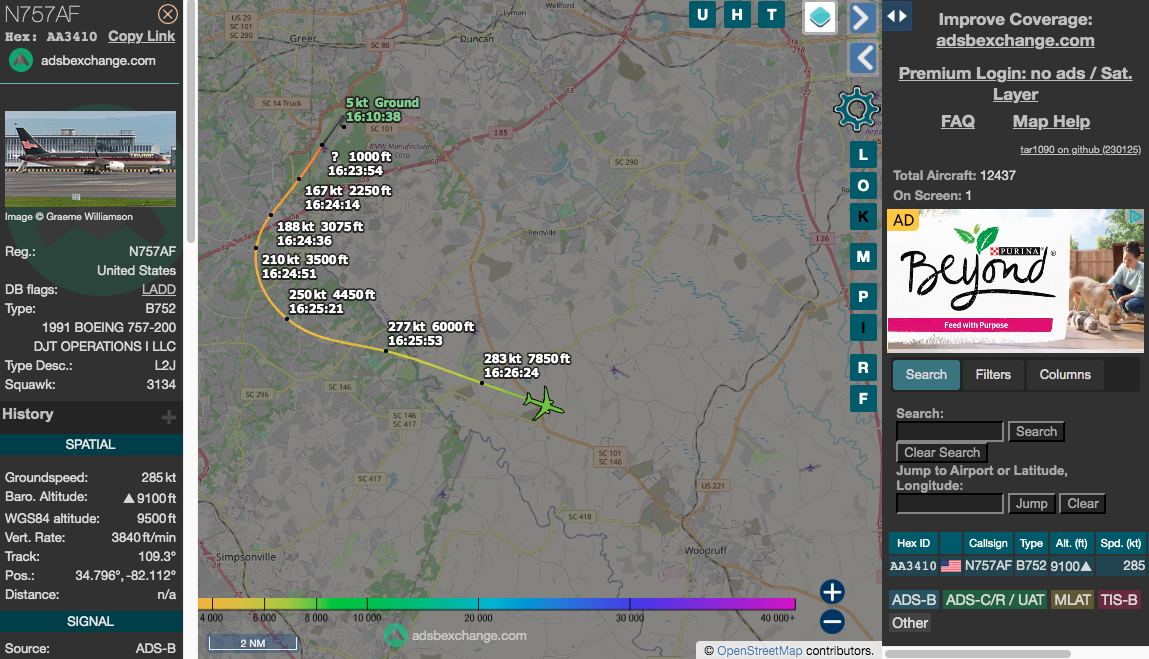1149x659 pixels.
Task: Toggle the P map option button
Action: (863, 297)
